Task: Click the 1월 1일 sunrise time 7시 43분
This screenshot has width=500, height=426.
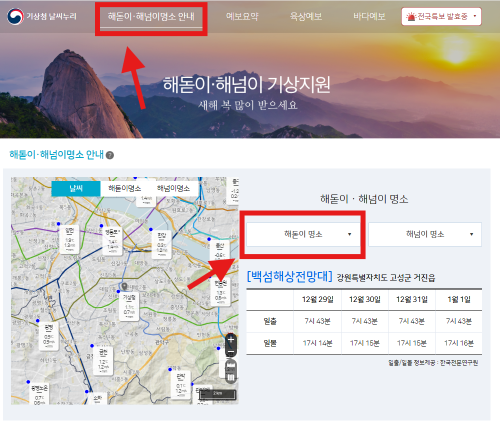Action: 459,321
